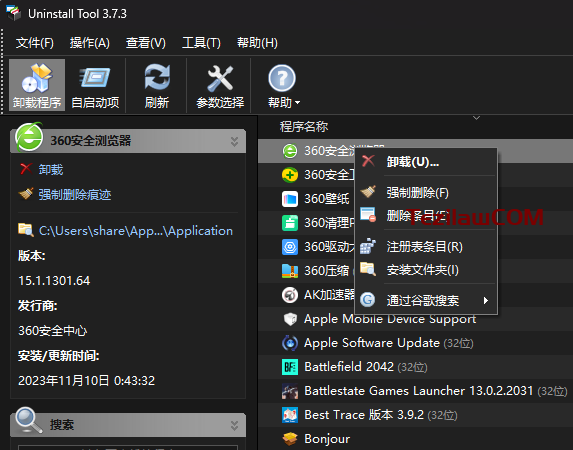573x450 pixels.
Task: Click the 360清理 green icon
Action: pyautogui.click(x=290, y=223)
